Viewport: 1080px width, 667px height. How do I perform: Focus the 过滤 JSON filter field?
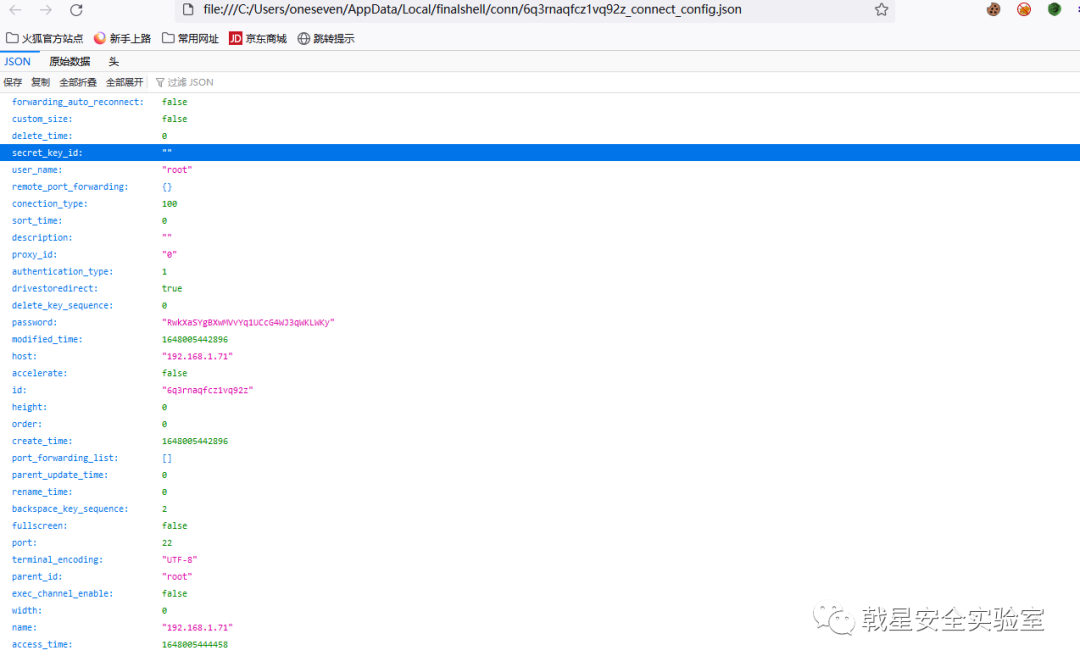[x=190, y=82]
